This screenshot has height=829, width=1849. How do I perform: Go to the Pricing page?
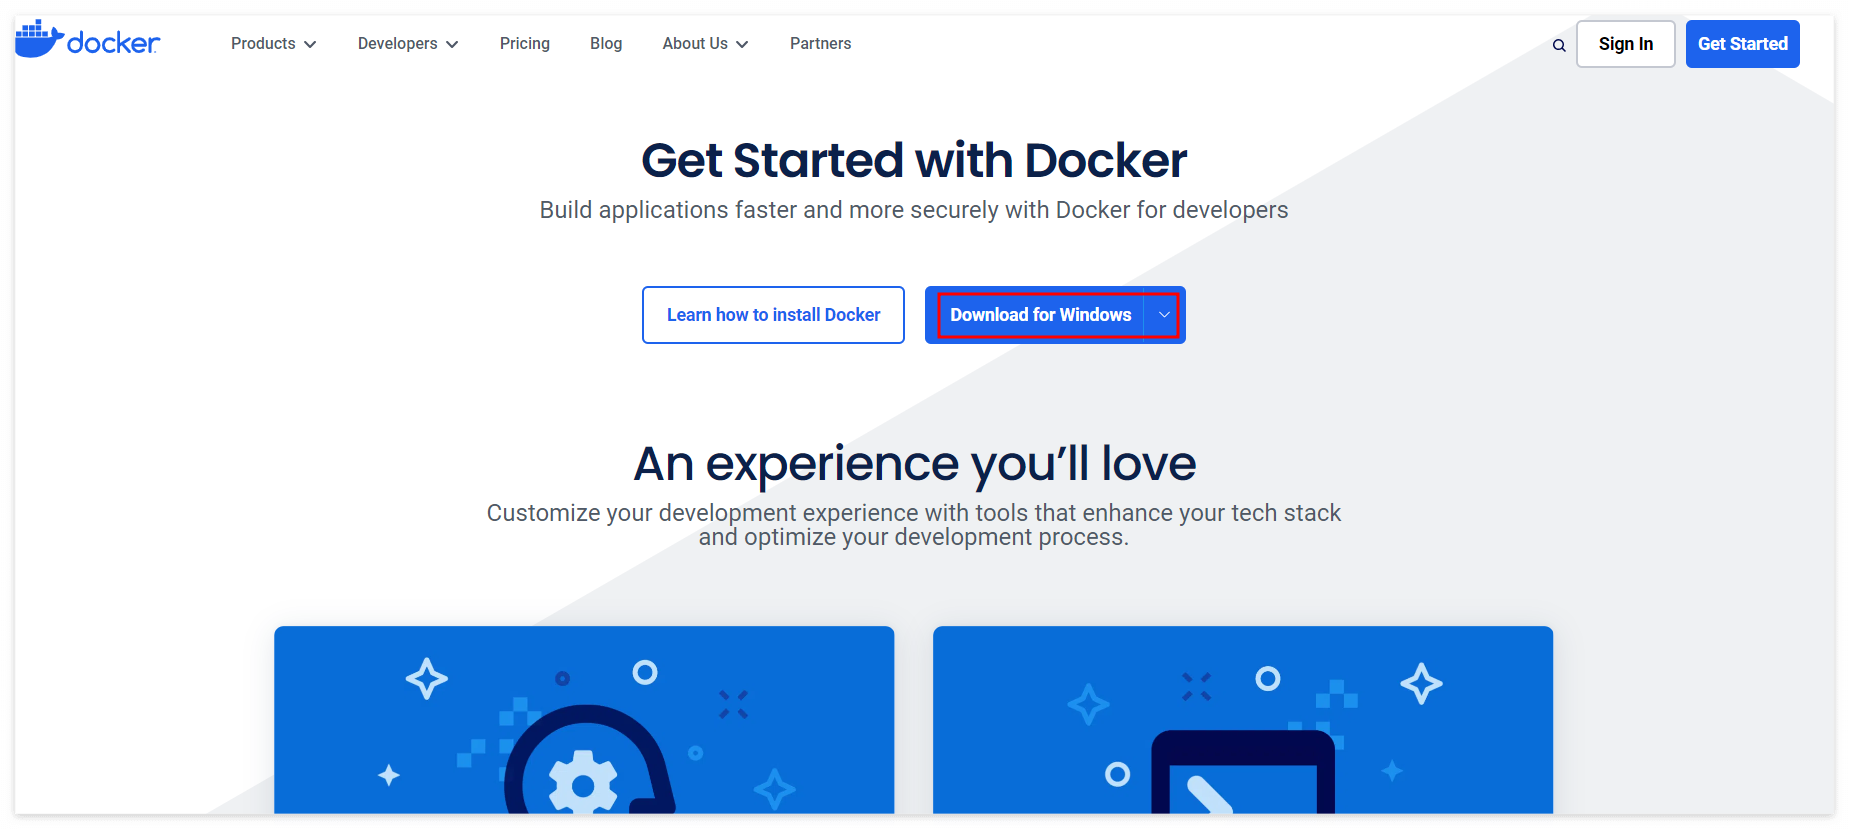coord(525,44)
